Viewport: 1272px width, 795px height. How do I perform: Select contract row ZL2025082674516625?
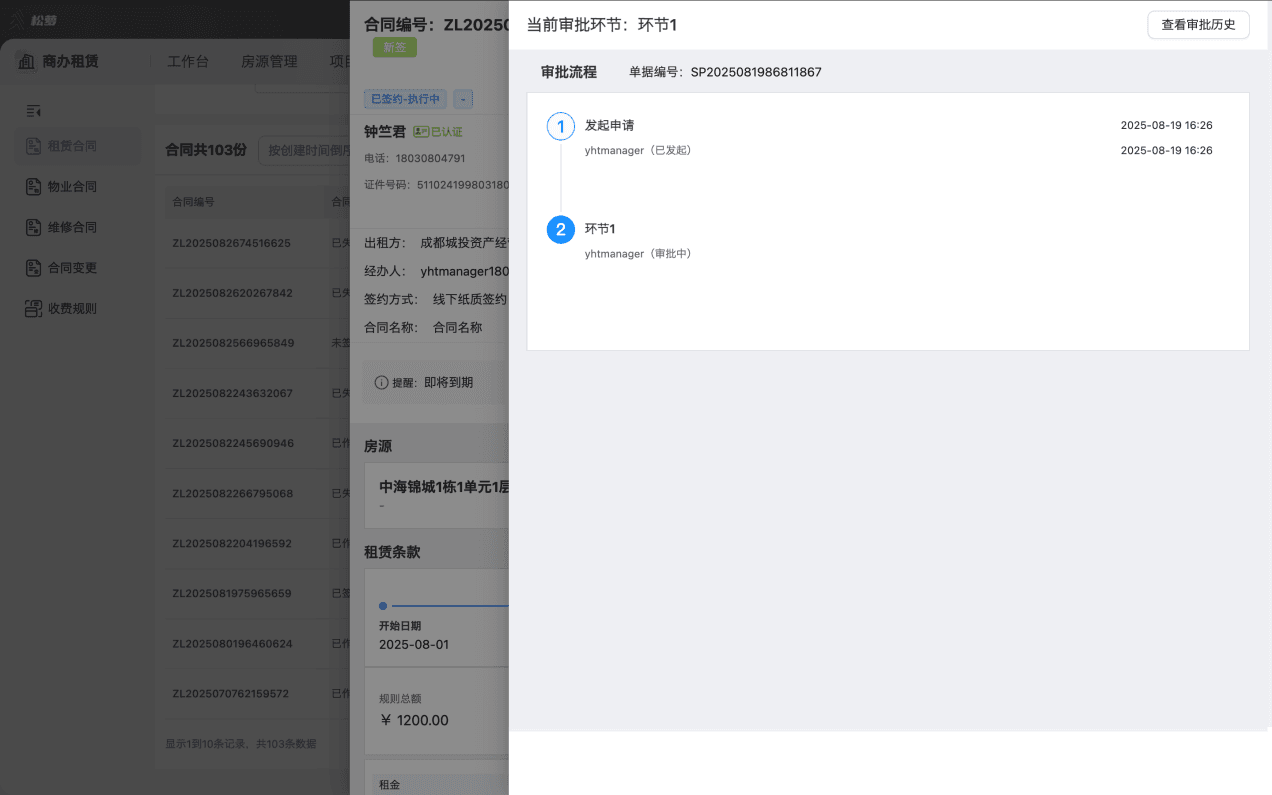coord(252,243)
